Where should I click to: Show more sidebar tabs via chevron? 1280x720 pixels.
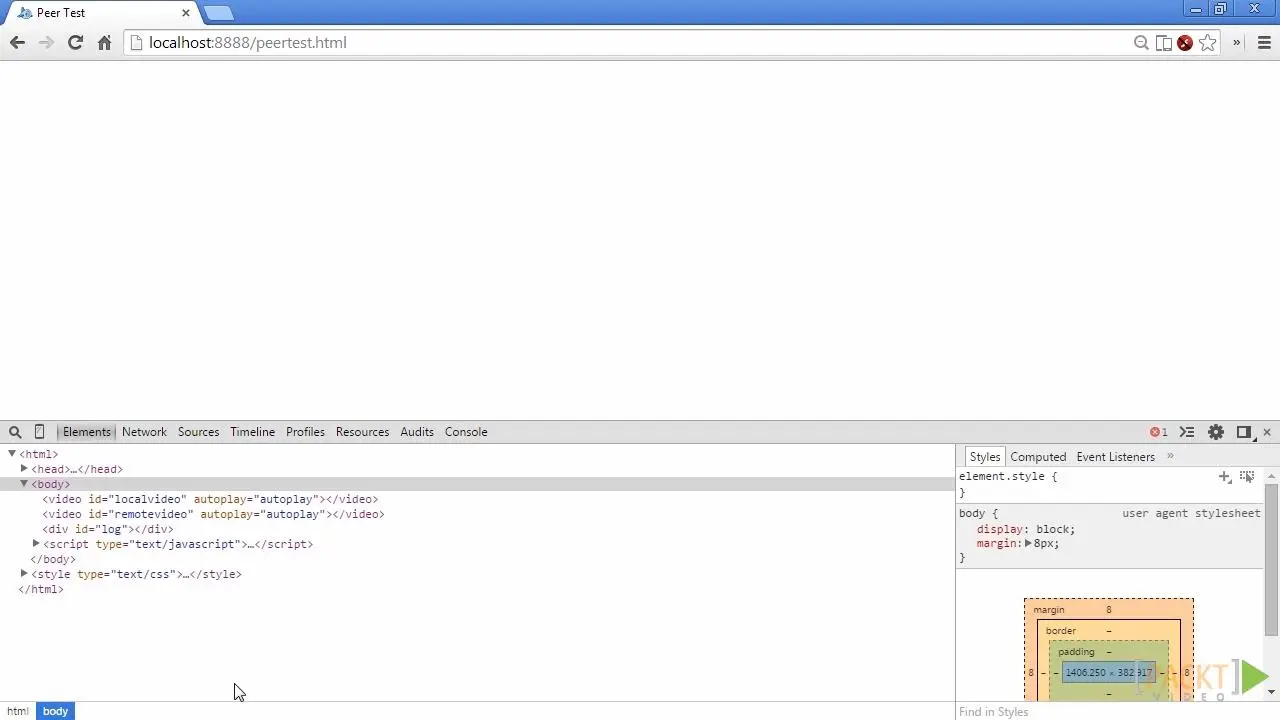[x=1170, y=457]
